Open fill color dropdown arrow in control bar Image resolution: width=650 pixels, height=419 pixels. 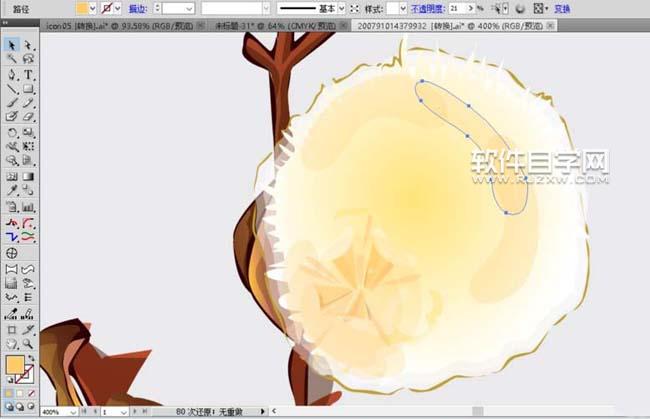[x=92, y=8]
